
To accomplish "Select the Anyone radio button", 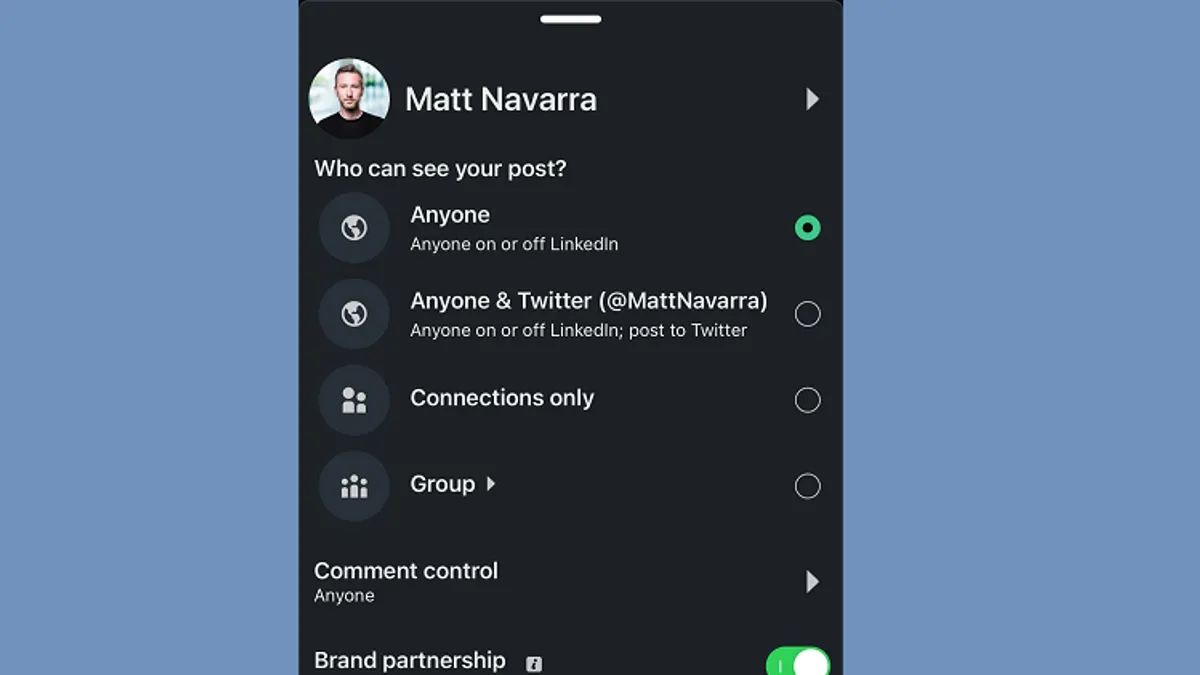I will 807,228.
